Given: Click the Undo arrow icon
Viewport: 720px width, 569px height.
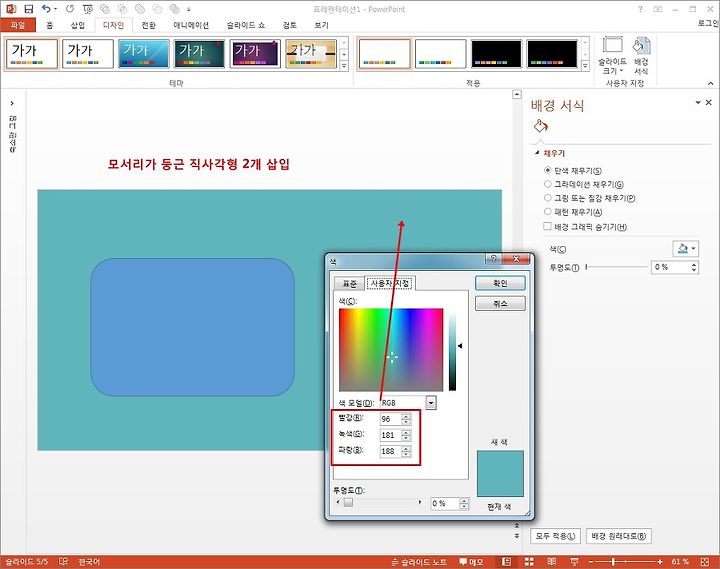Looking at the screenshot, I should [46, 8].
